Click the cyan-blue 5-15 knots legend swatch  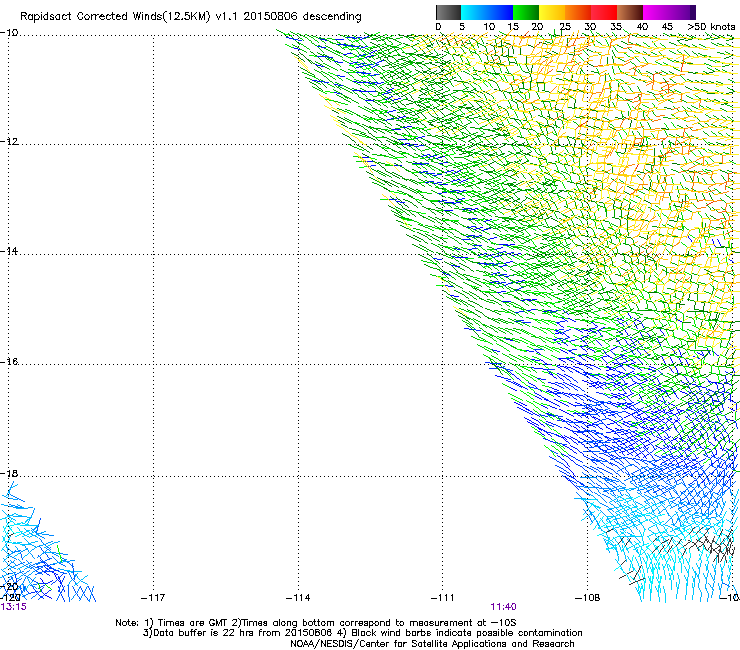(x=487, y=12)
